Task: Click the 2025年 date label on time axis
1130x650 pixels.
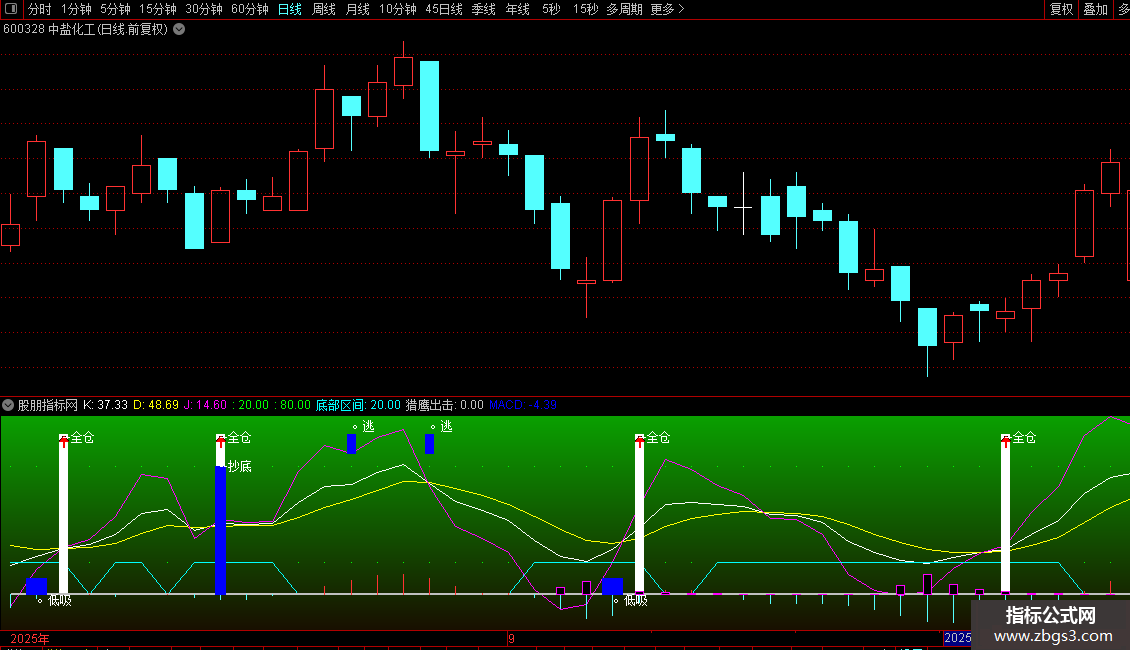Action: tap(30, 638)
